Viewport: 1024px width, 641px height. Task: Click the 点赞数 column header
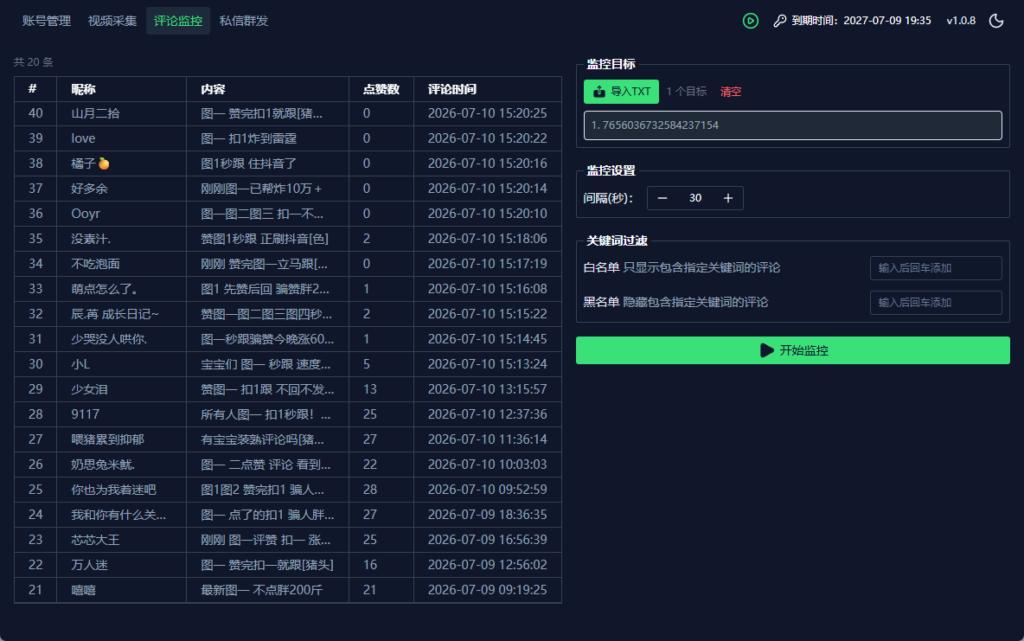(381, 89)
